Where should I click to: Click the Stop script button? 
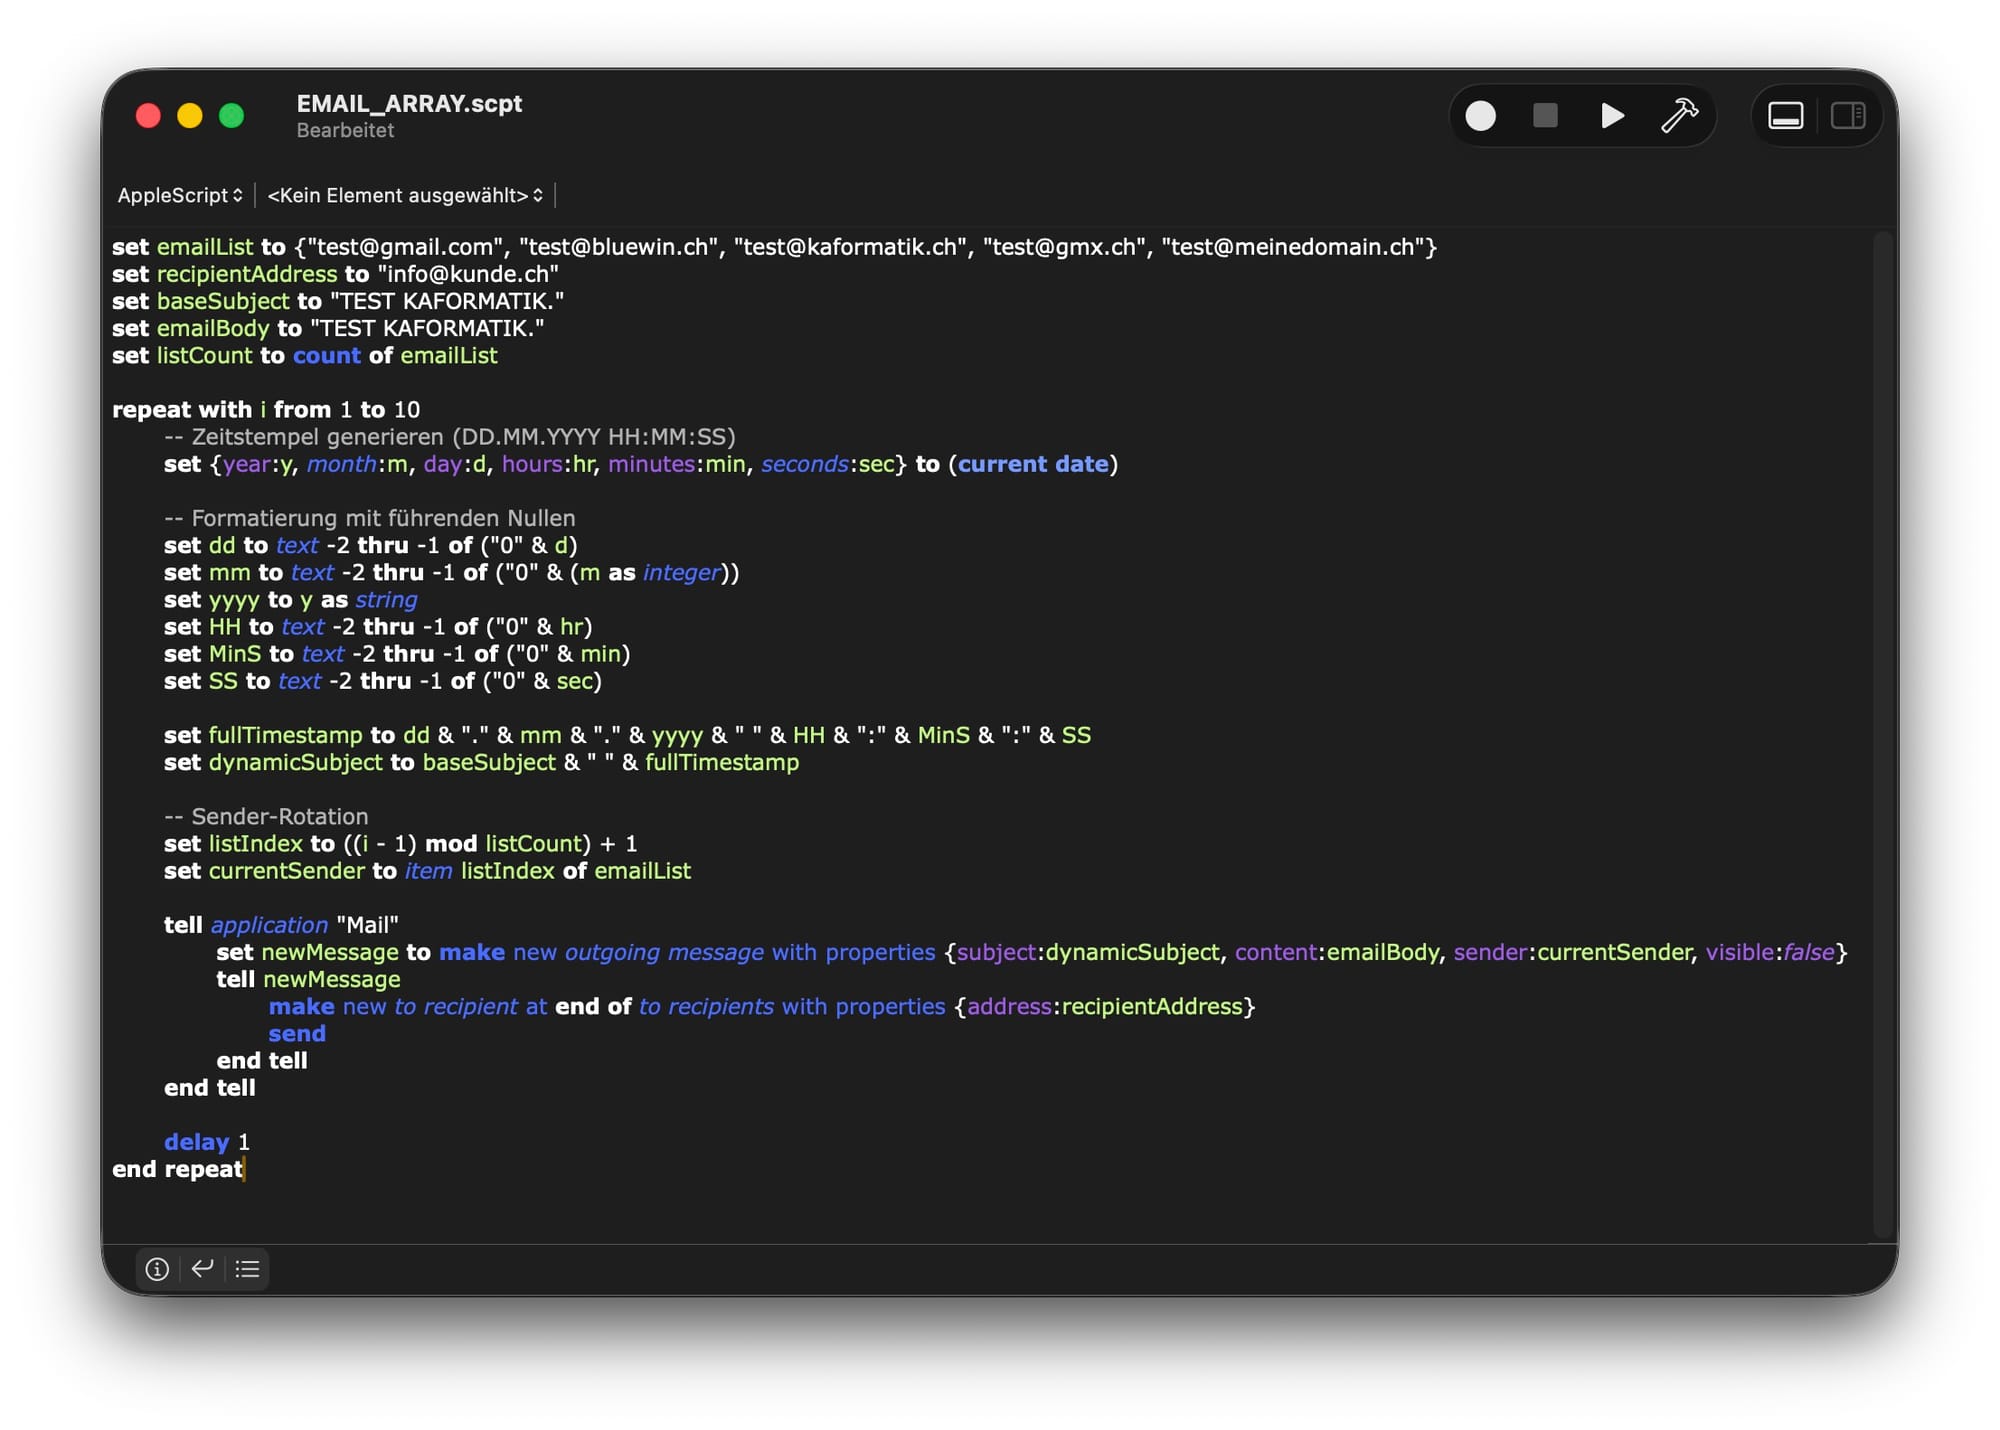point(1545,116)
